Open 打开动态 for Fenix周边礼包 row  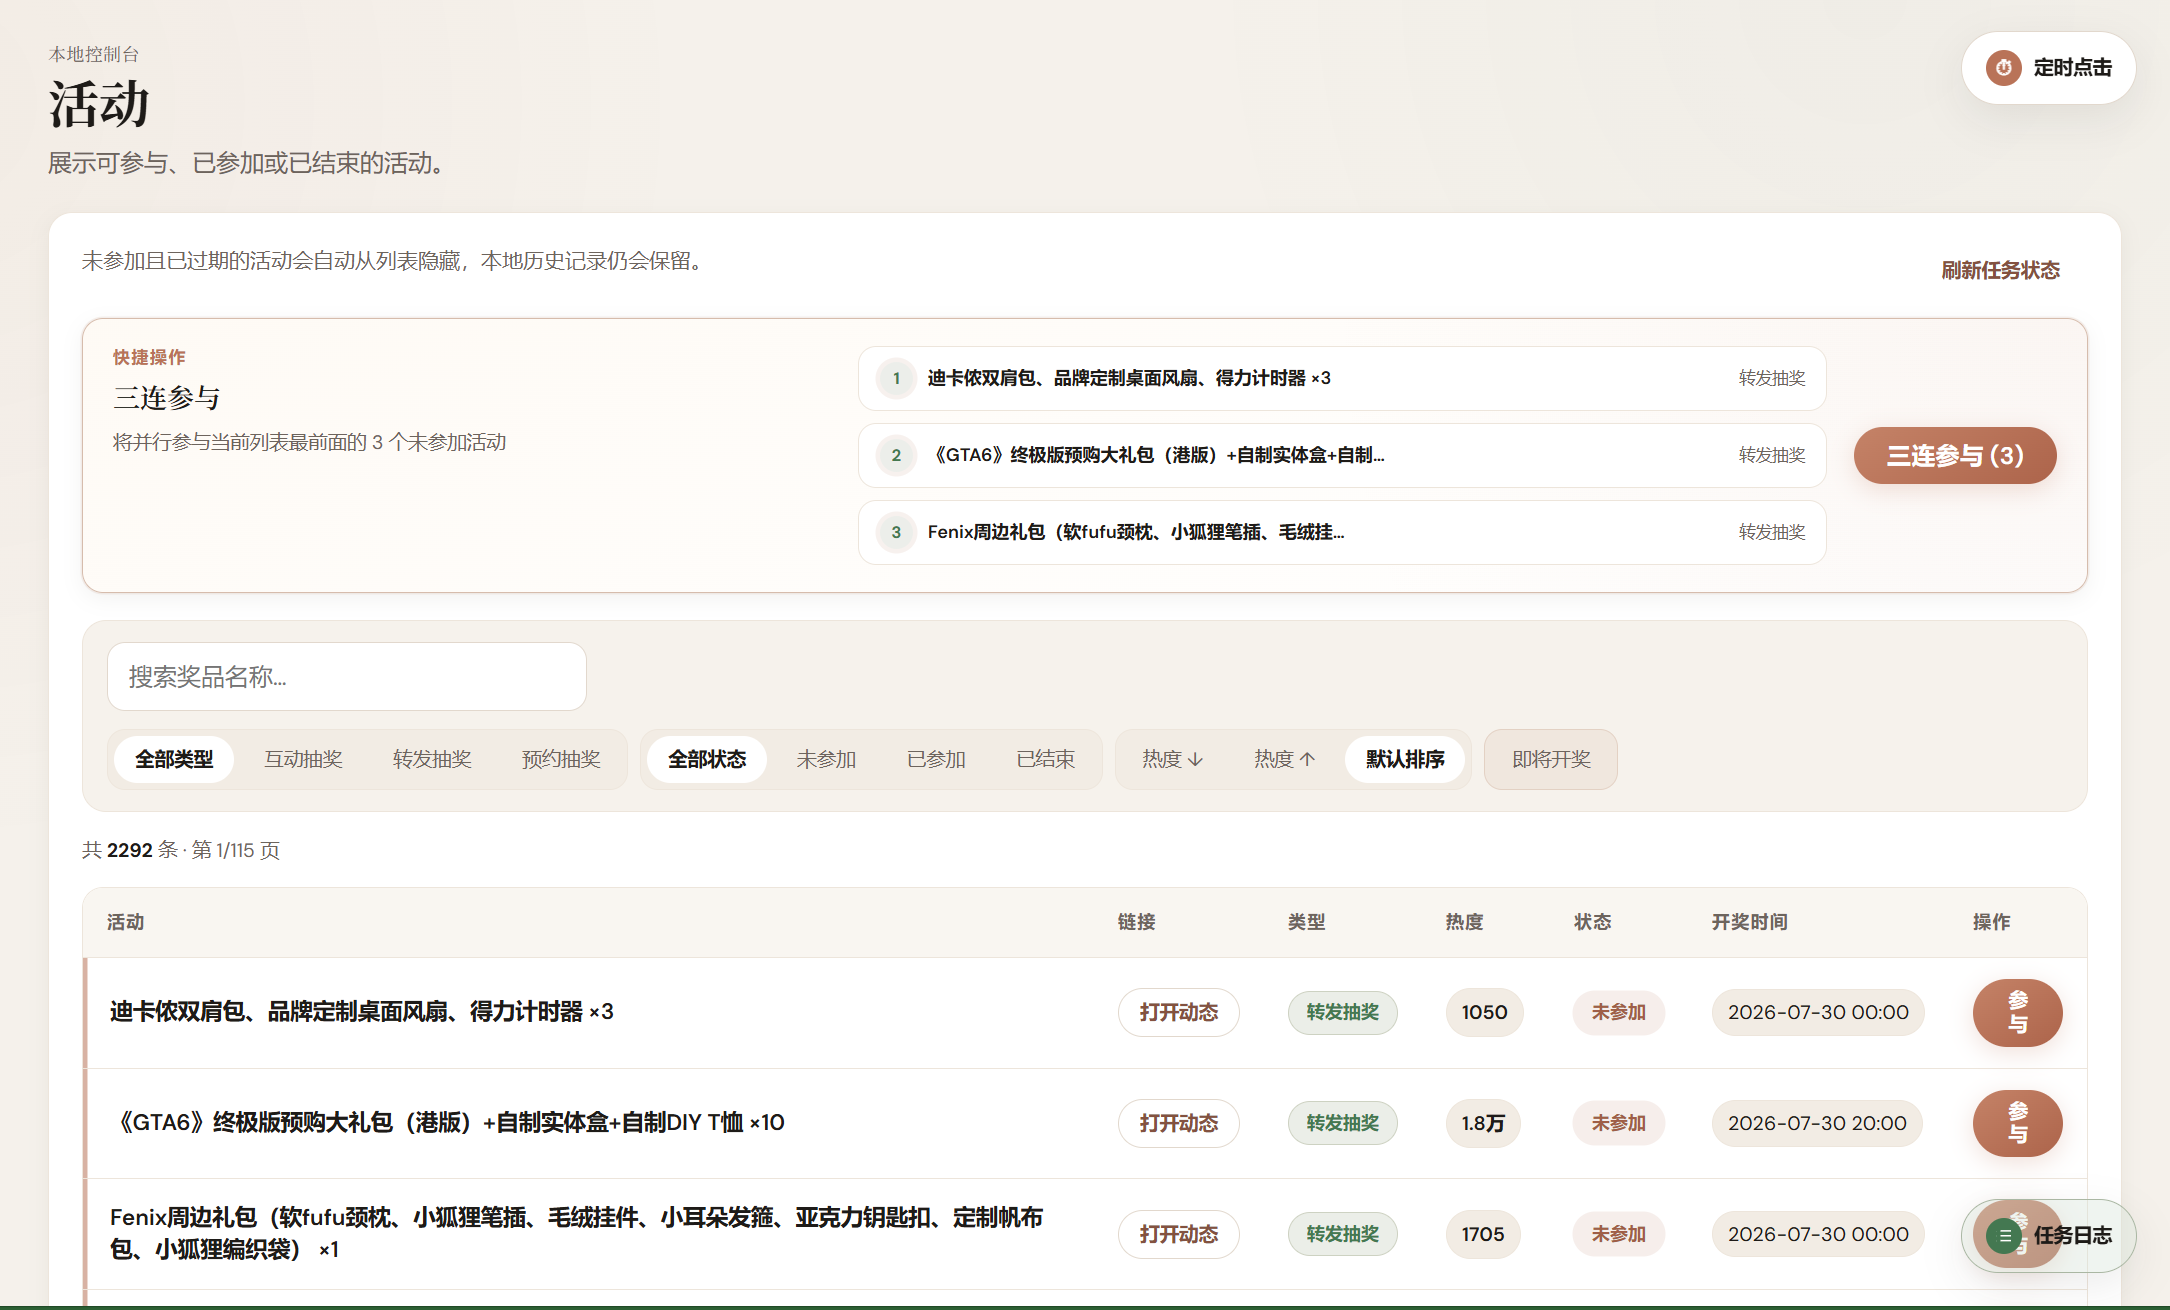(1179, 1234)
